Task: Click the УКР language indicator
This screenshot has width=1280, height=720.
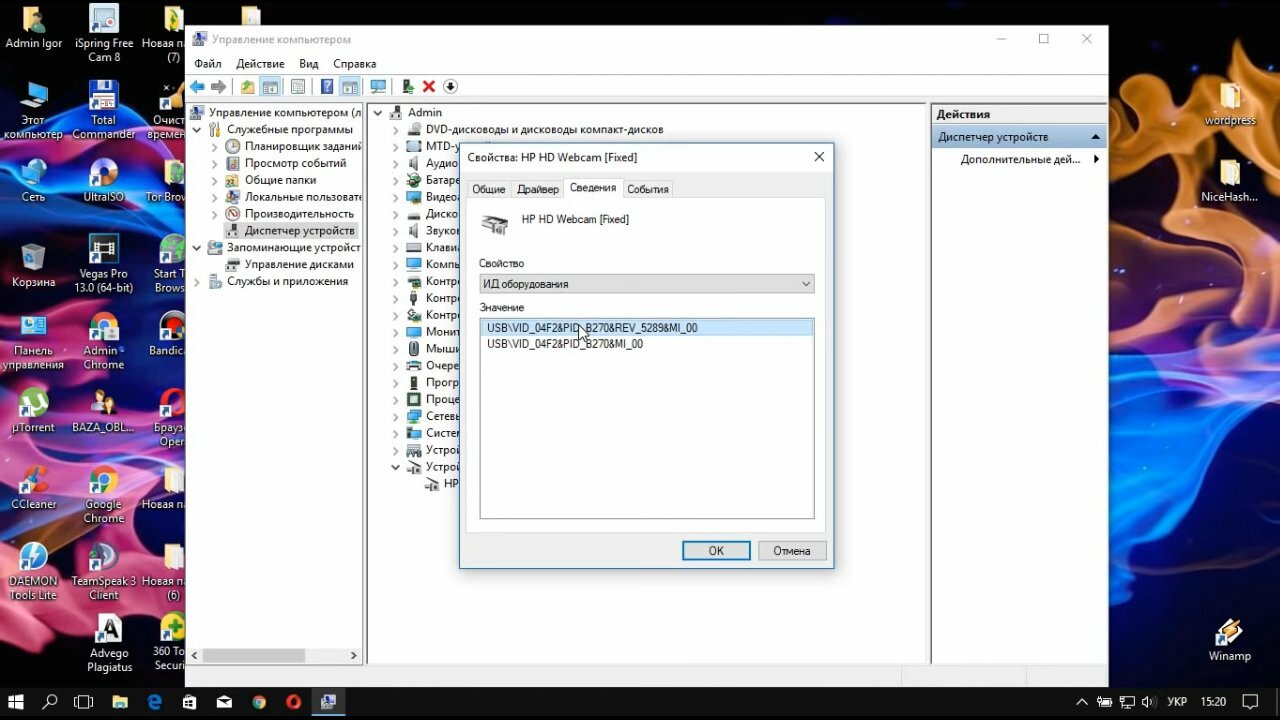Action: tap(1177, 702)
